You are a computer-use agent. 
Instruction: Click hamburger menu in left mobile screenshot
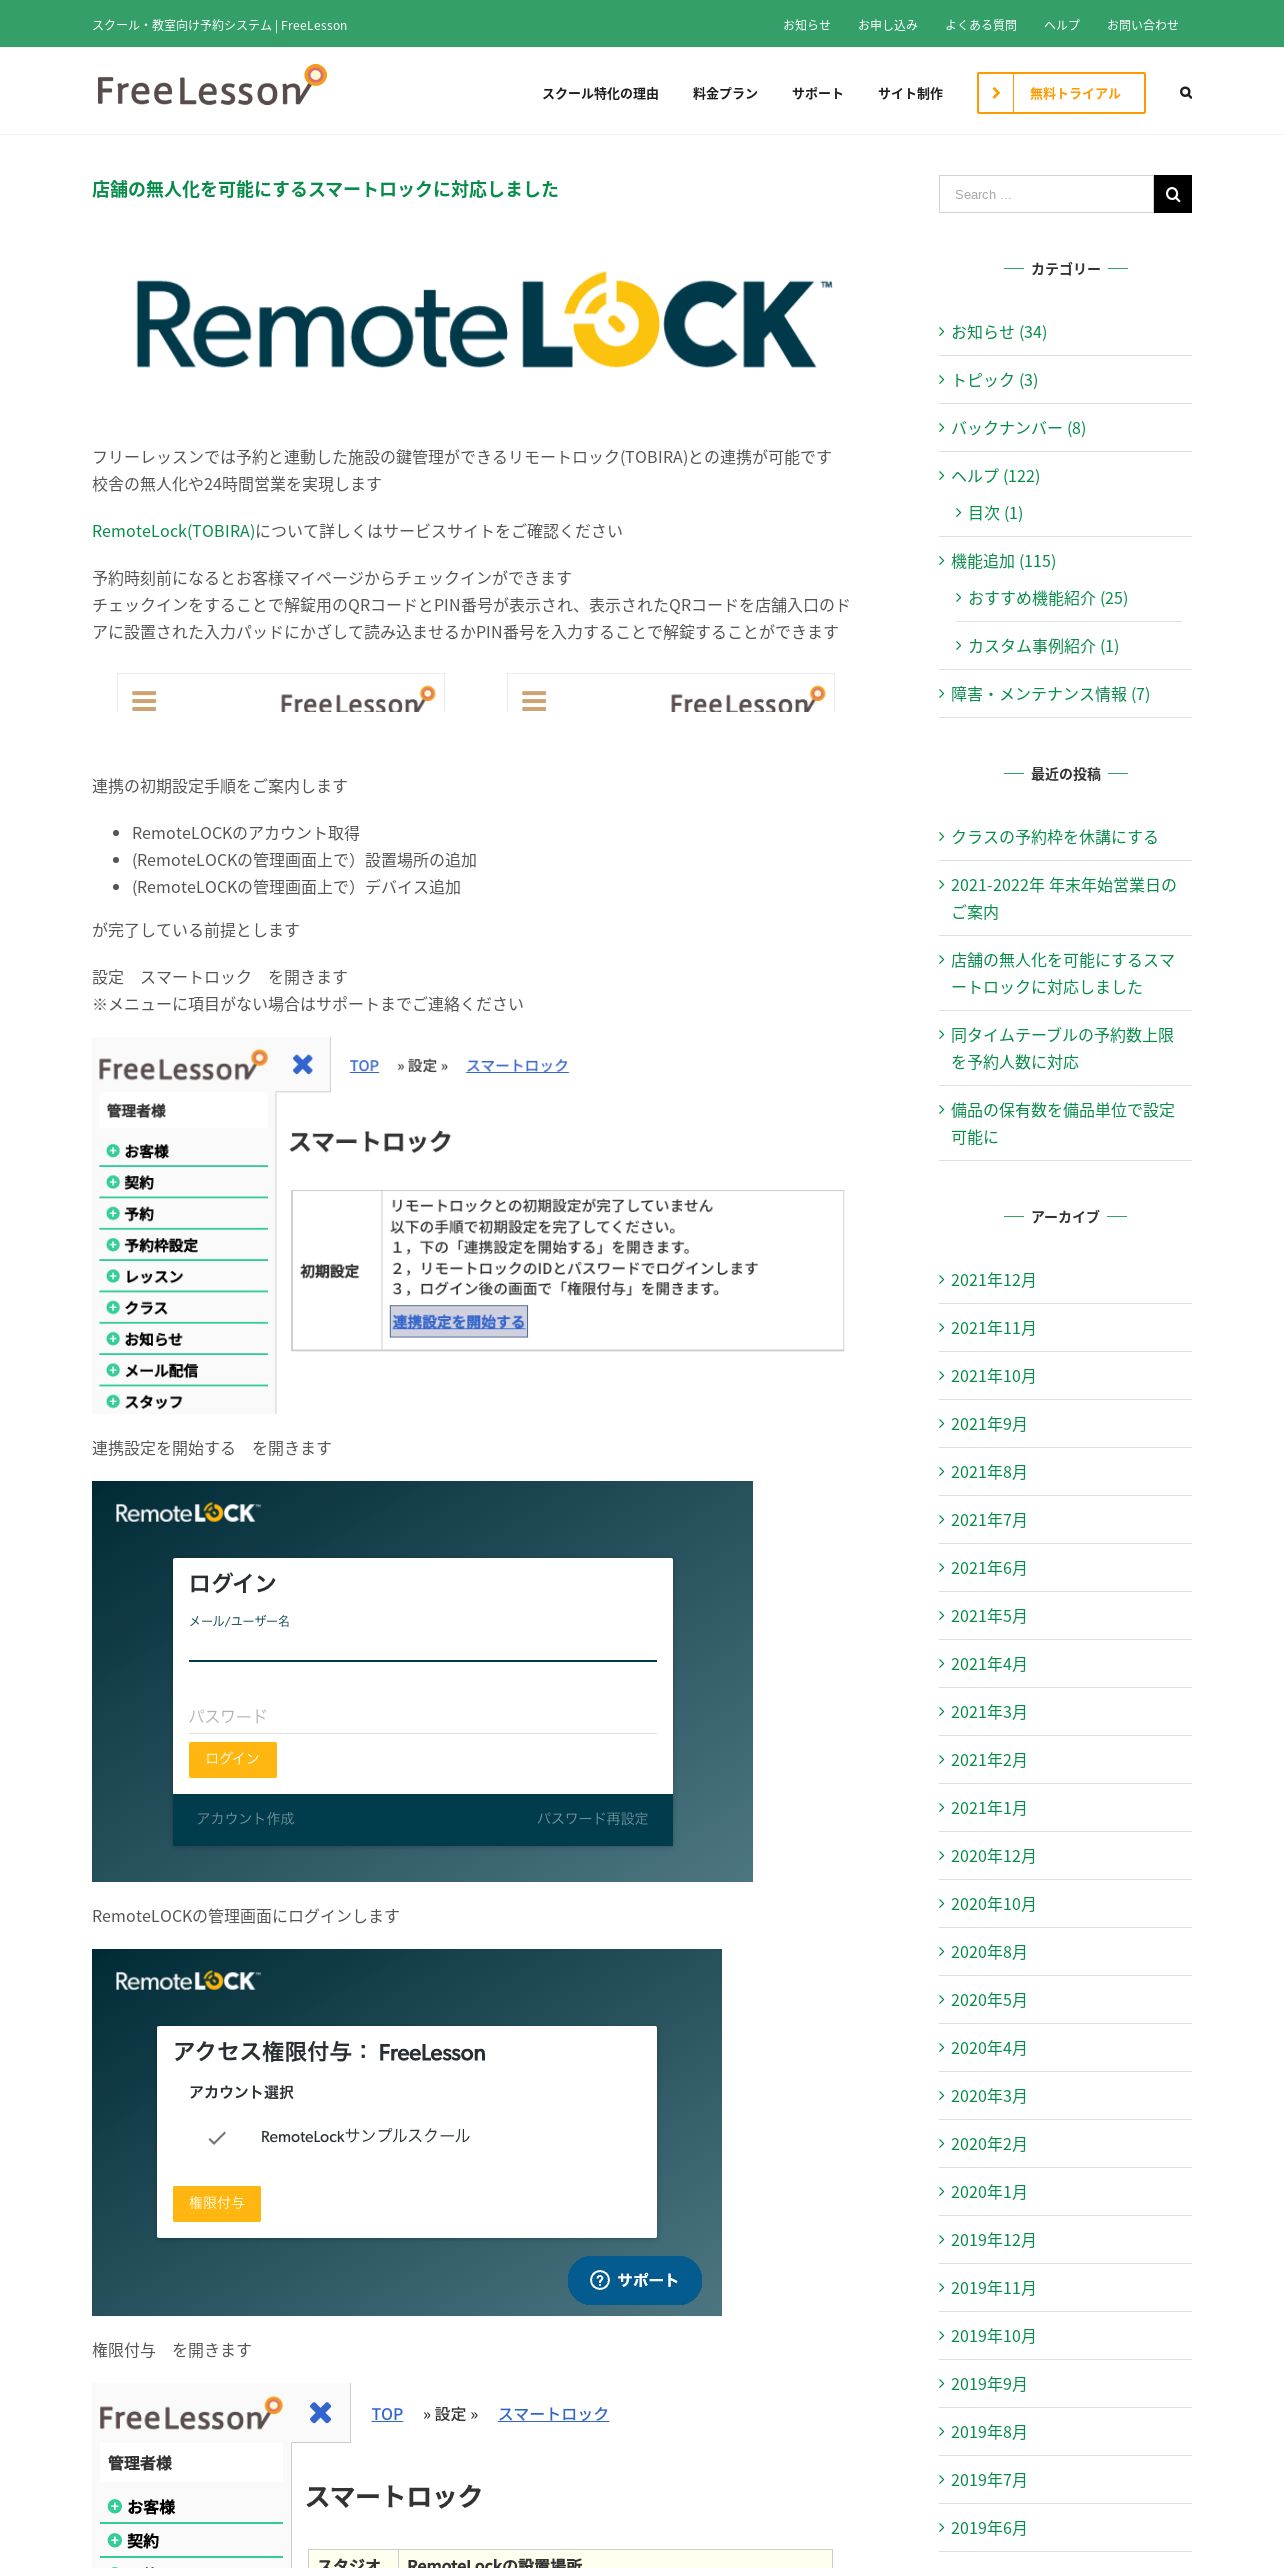[x=144, y=701]
